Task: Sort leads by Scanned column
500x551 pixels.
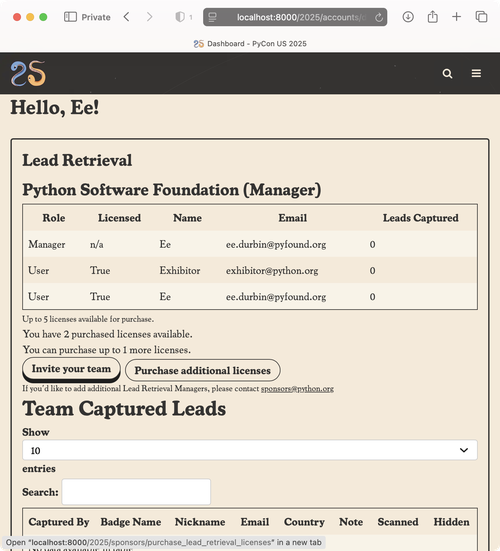Action: 398,522
